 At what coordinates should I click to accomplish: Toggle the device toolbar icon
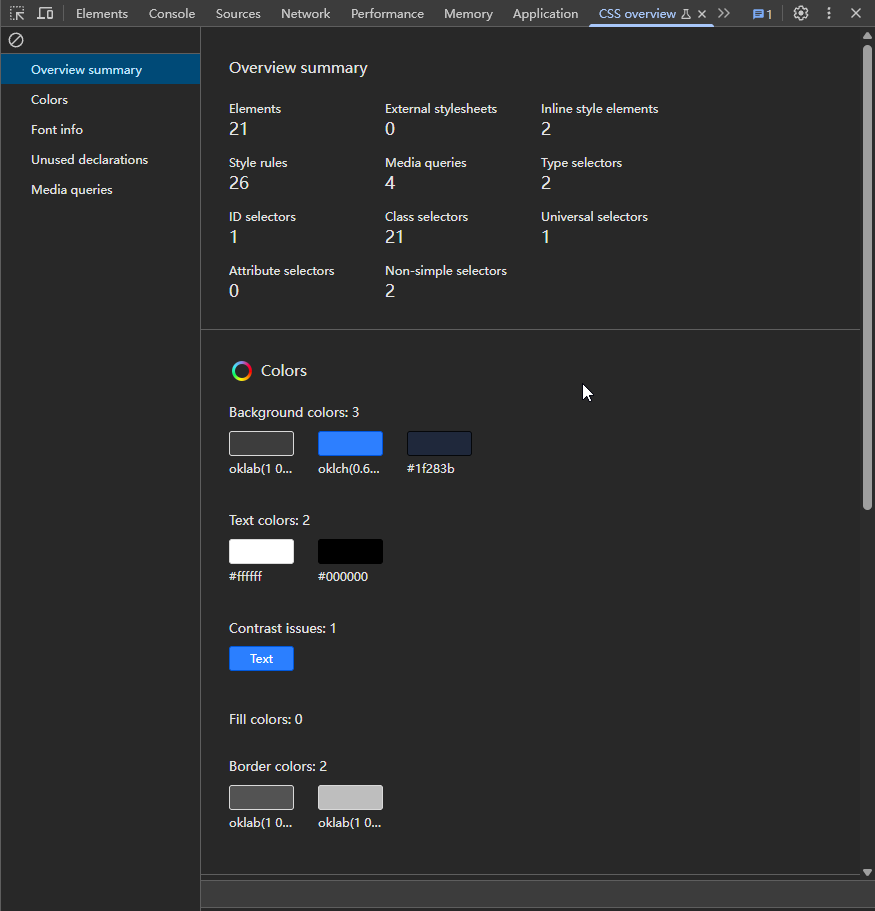click(45, 14)
